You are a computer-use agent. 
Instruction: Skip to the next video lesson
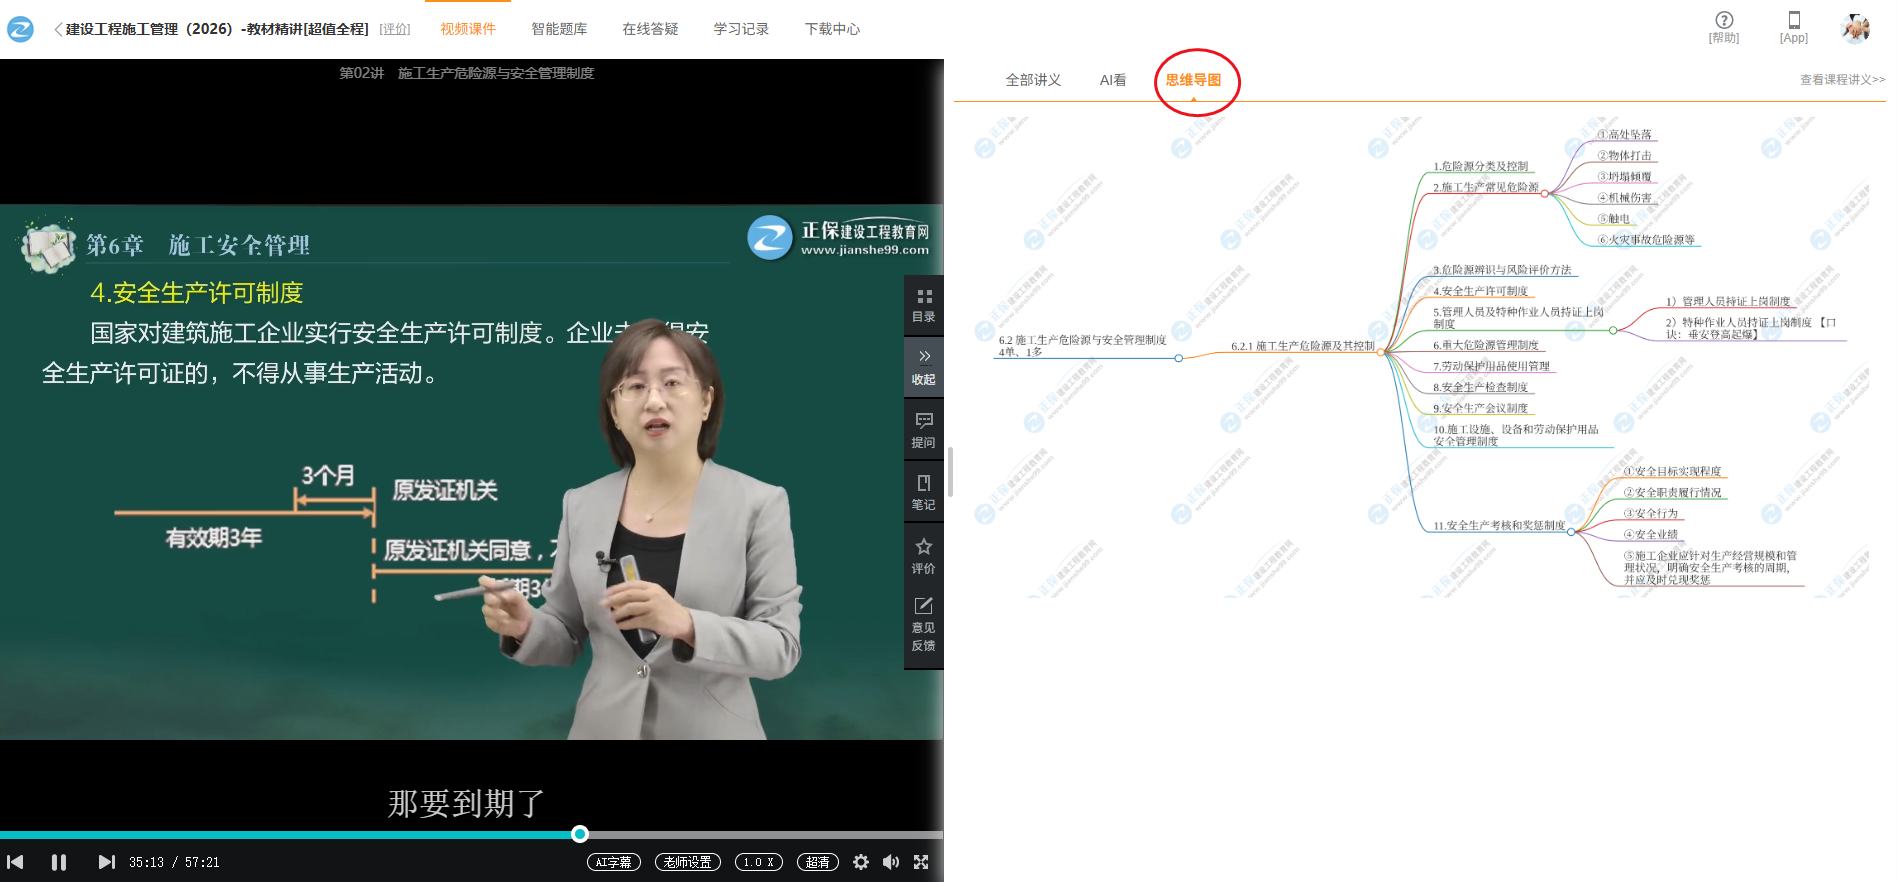click(x=106, y=862)
